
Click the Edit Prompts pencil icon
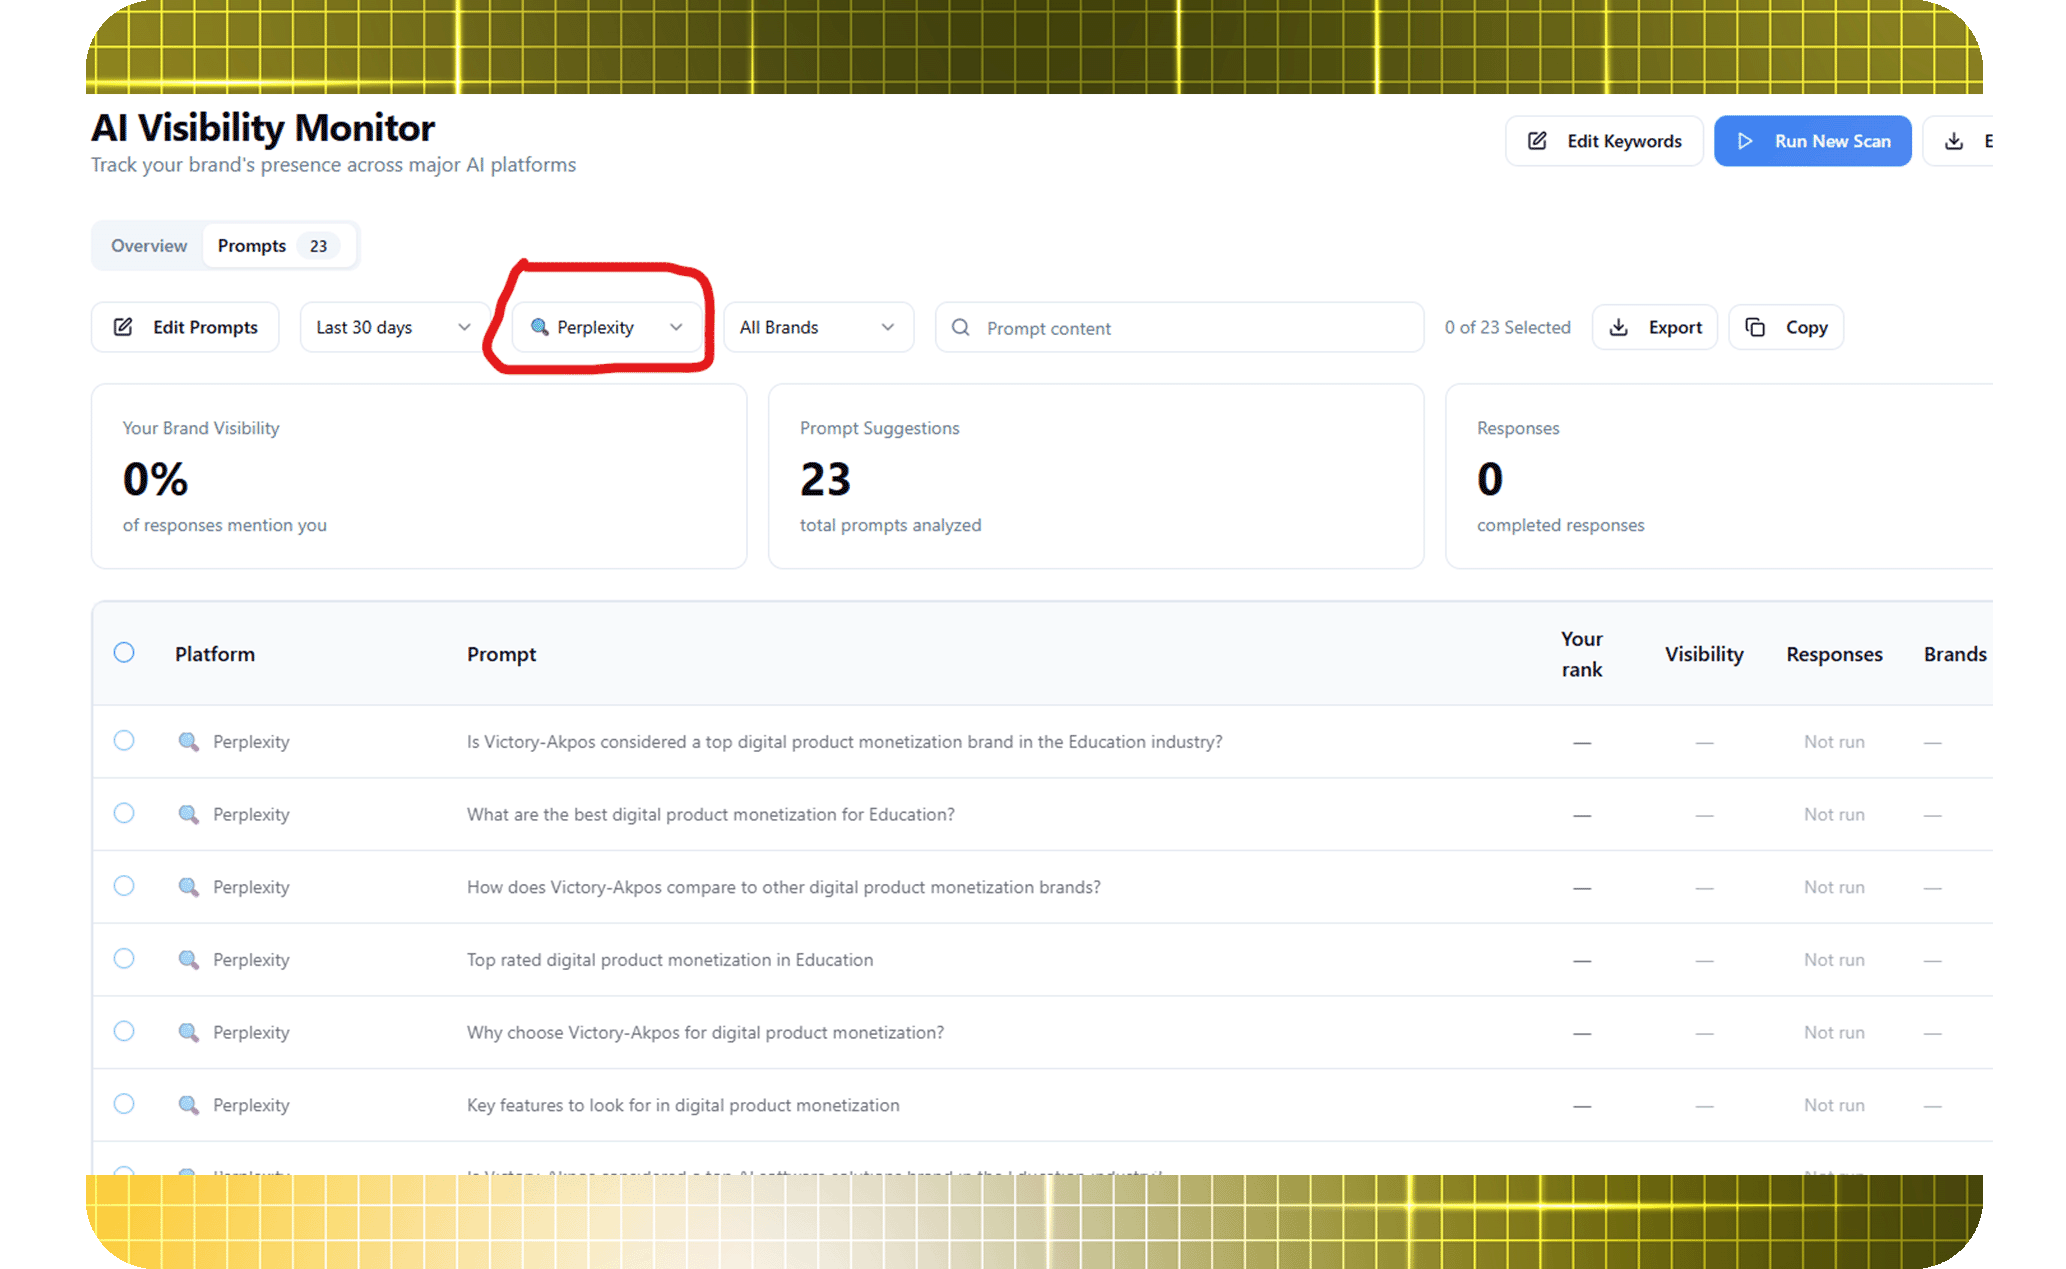(123, 327)
